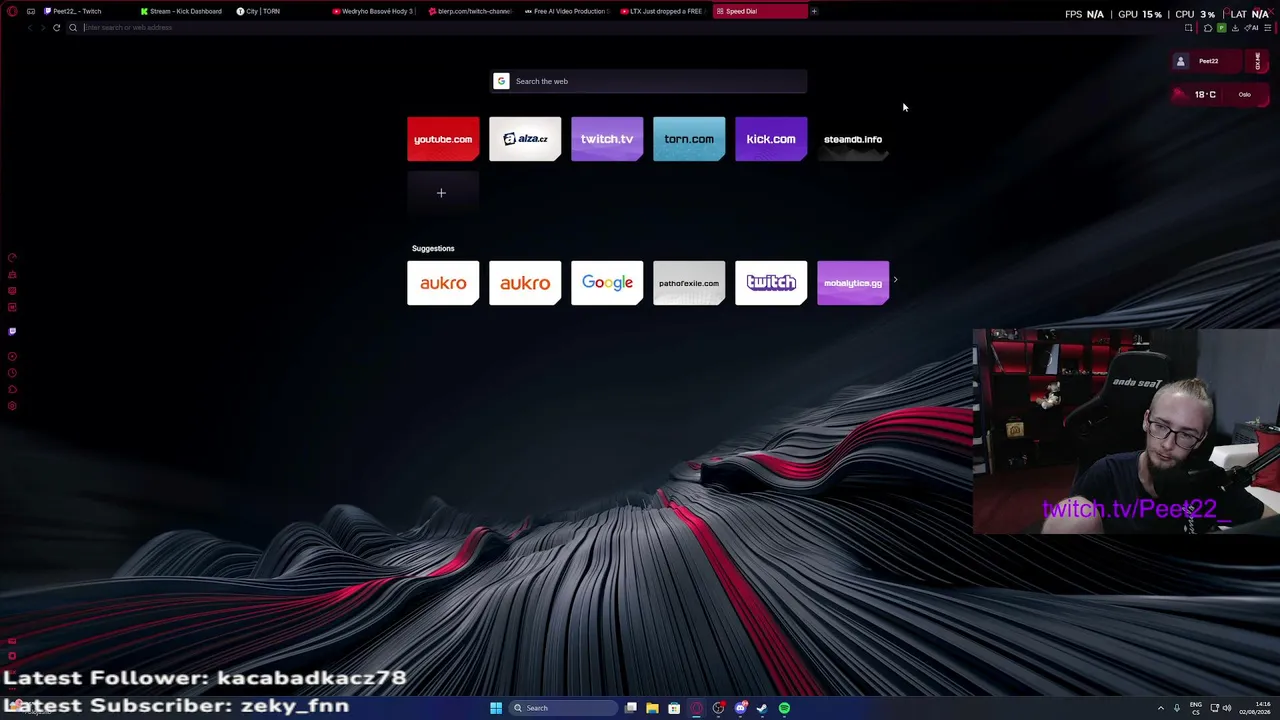Screen dimensions: 1280x720
Task: Show more suggestions with the right arrow
Action: pyautogui.click(x=895, y=281)
